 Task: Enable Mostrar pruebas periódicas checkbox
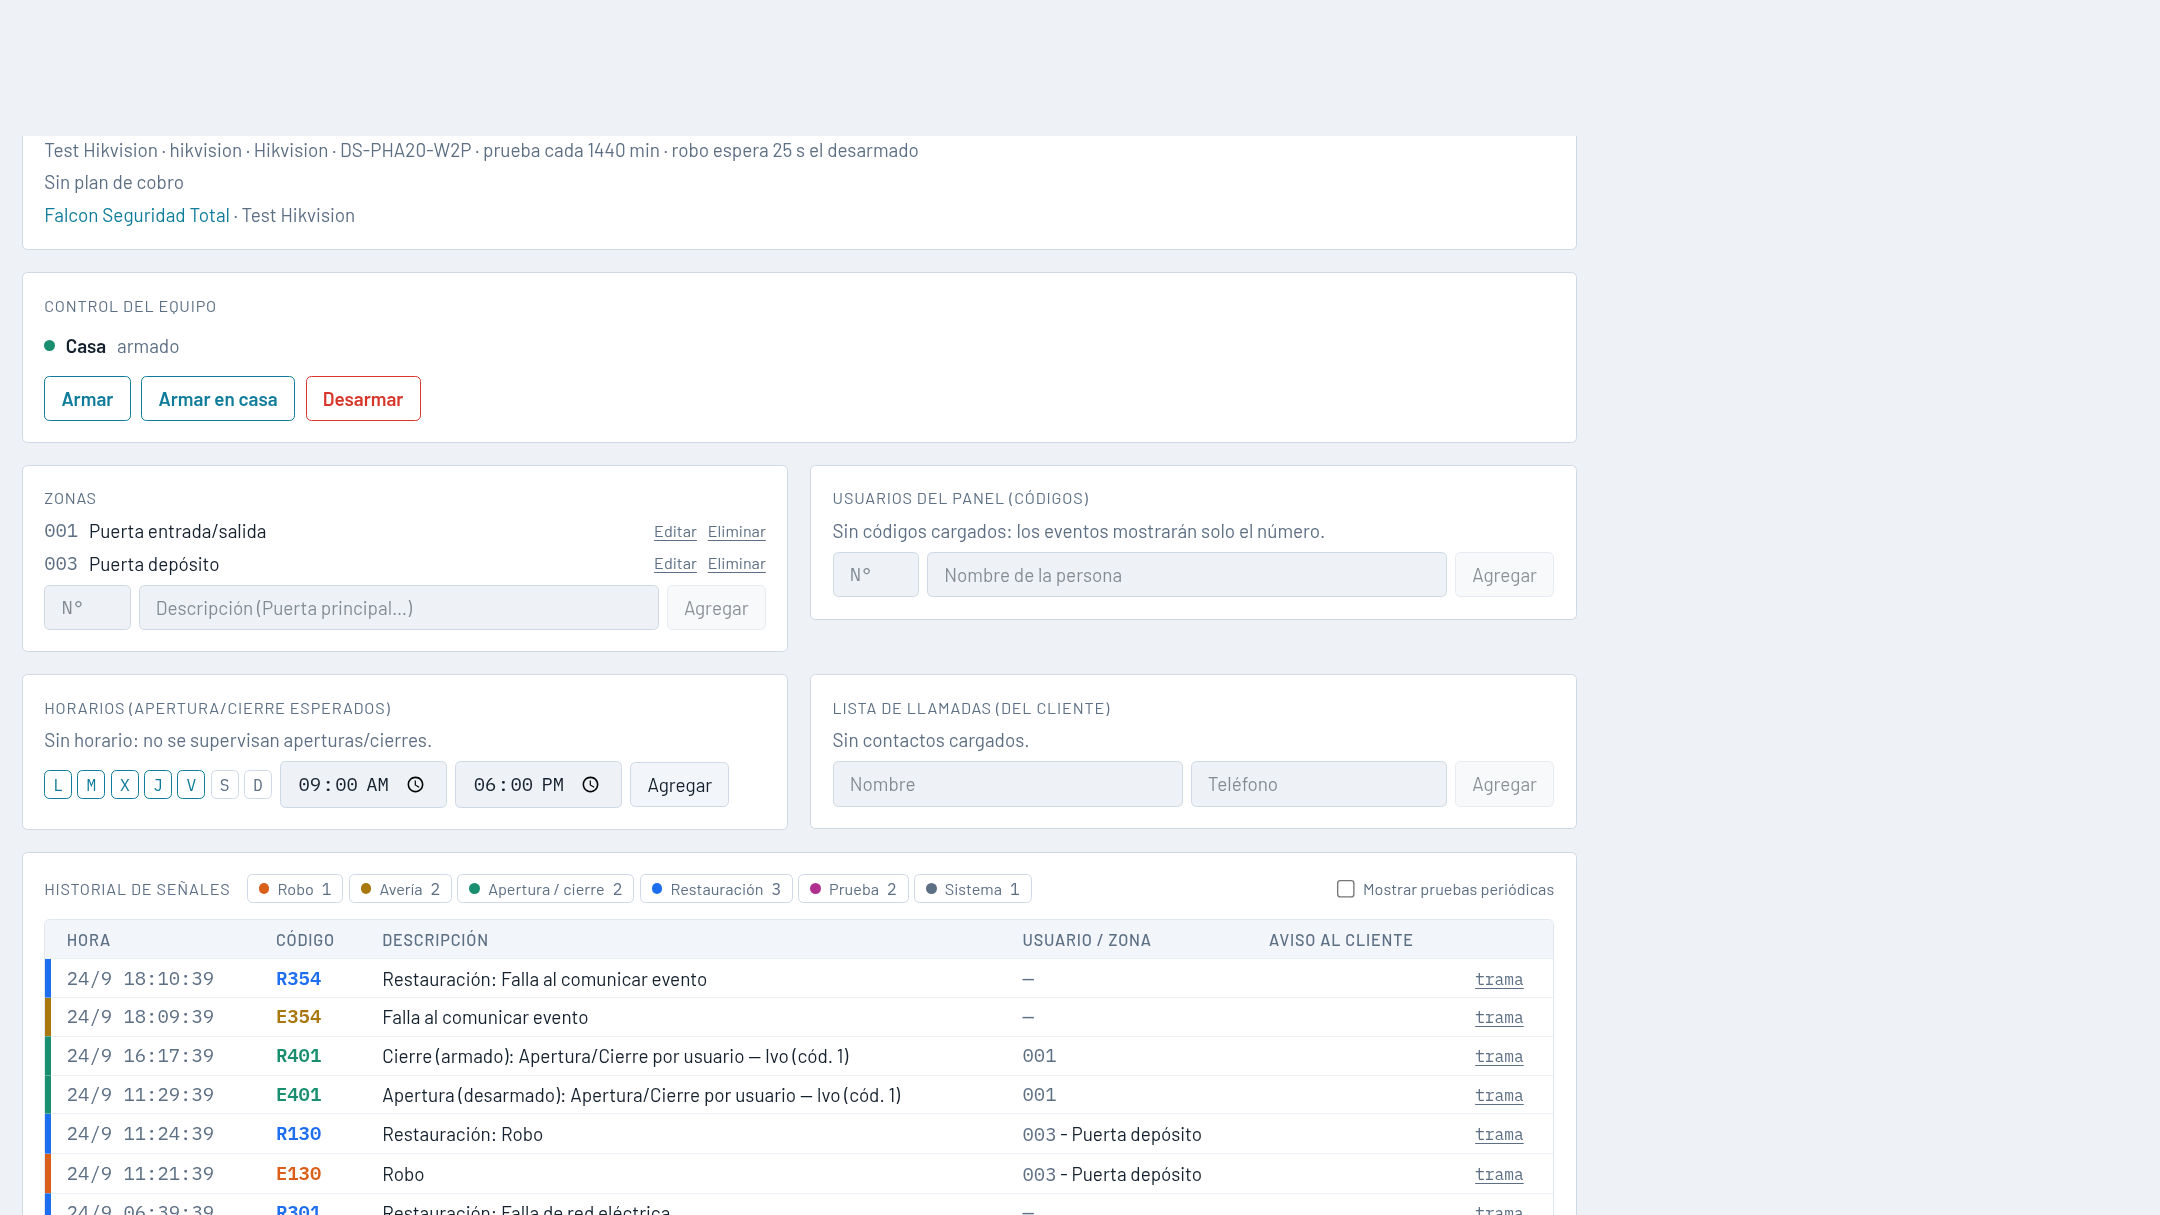(x=1346, y=889)
